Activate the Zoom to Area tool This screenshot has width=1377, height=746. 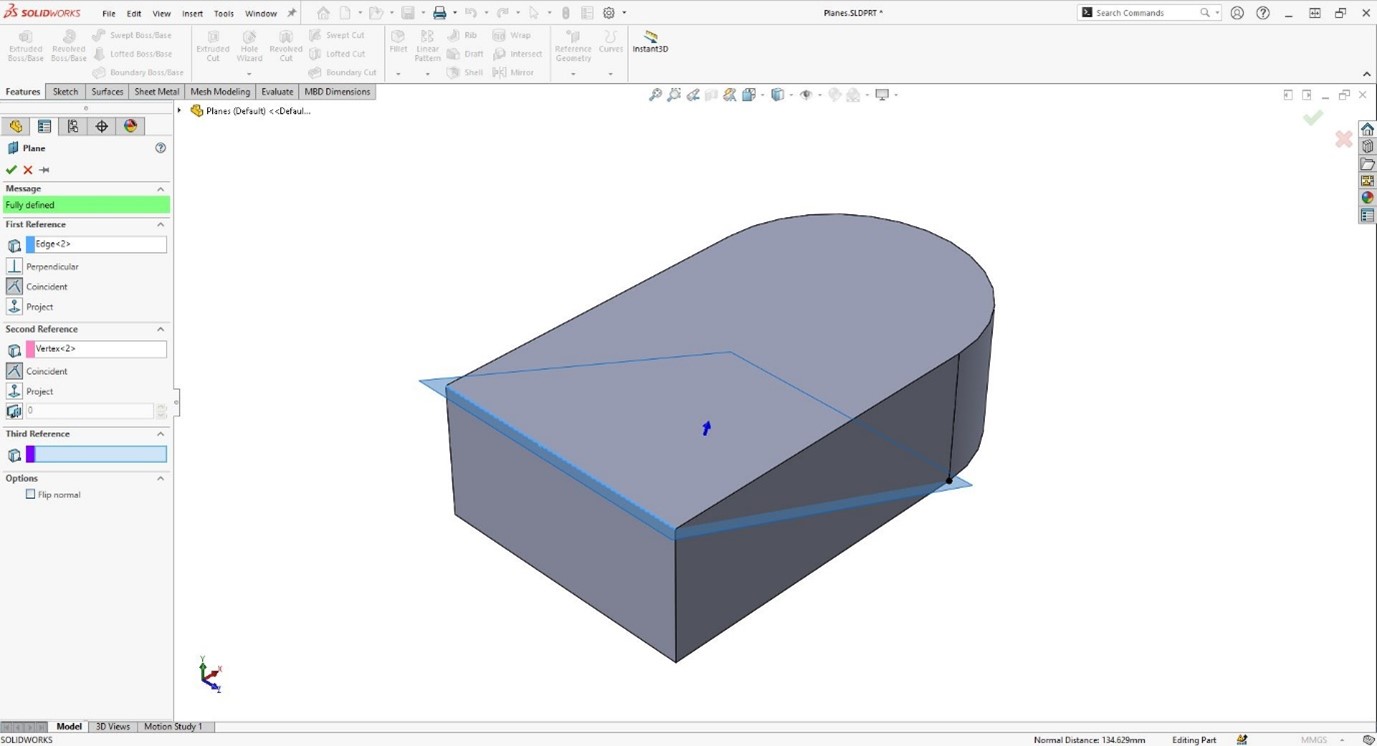(674, 94)
